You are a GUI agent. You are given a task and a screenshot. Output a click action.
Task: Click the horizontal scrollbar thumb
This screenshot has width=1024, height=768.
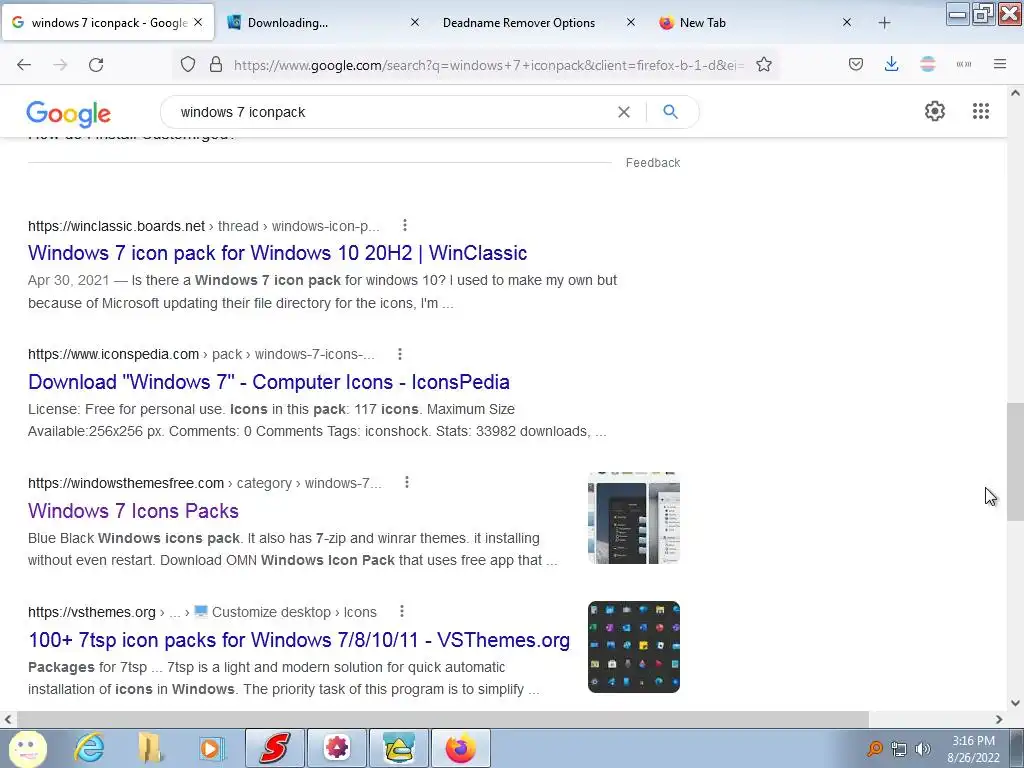coord(443,719)
